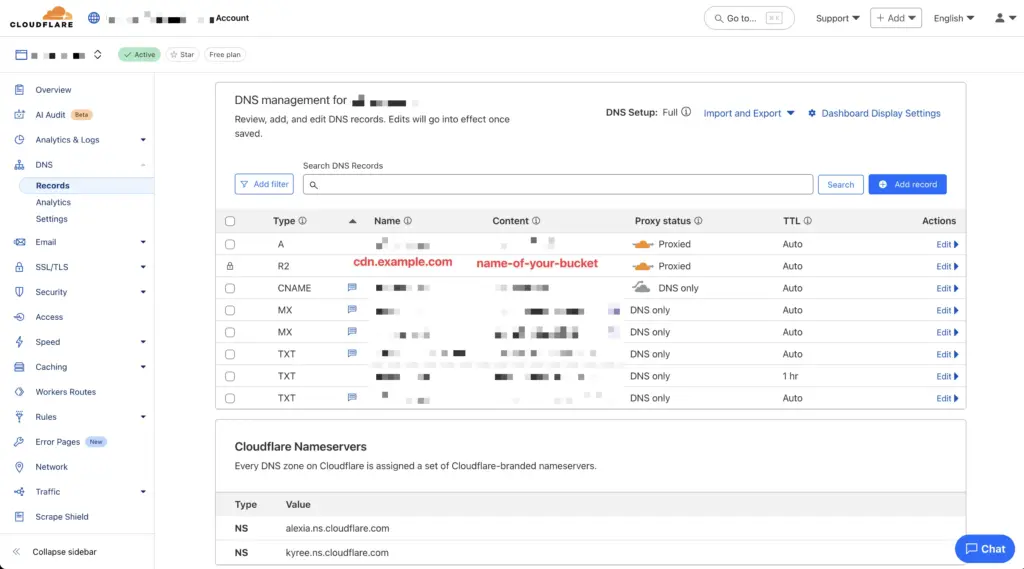Select Settings under DNS
This screenshot has height=569, width=1024.
click(52, 219)
